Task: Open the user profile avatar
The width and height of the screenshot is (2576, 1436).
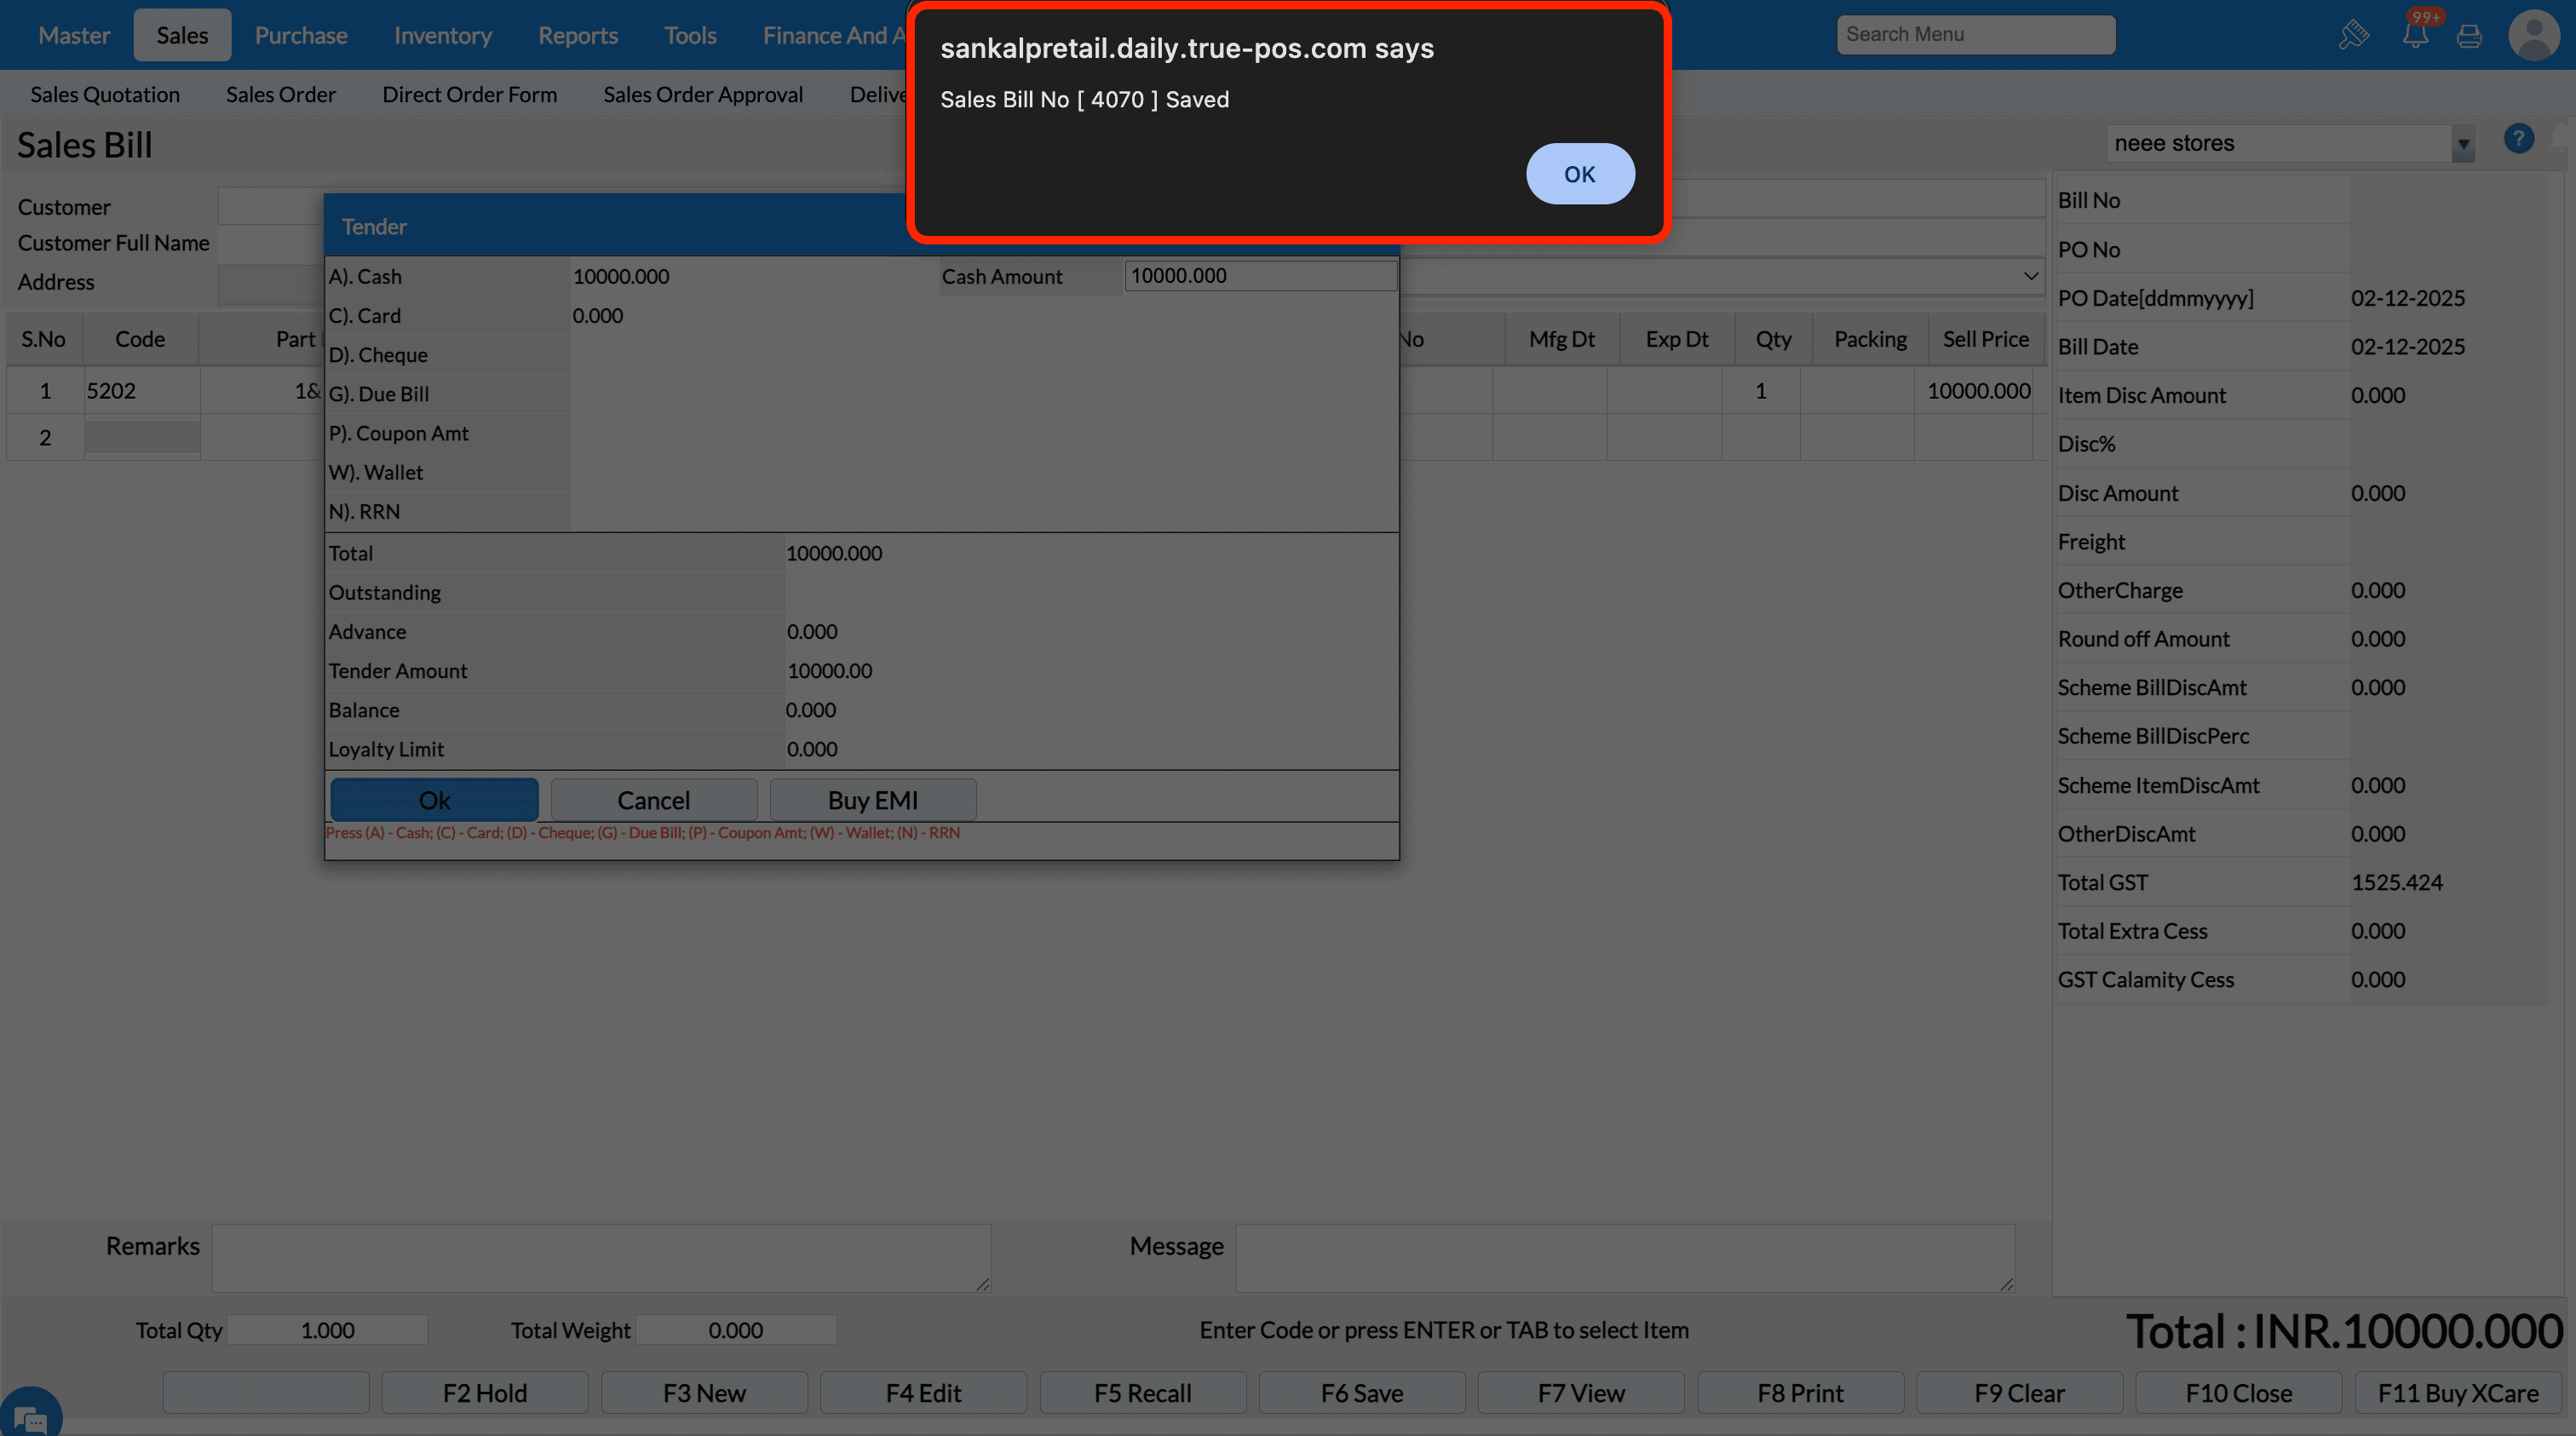Action: point(2534,35)
